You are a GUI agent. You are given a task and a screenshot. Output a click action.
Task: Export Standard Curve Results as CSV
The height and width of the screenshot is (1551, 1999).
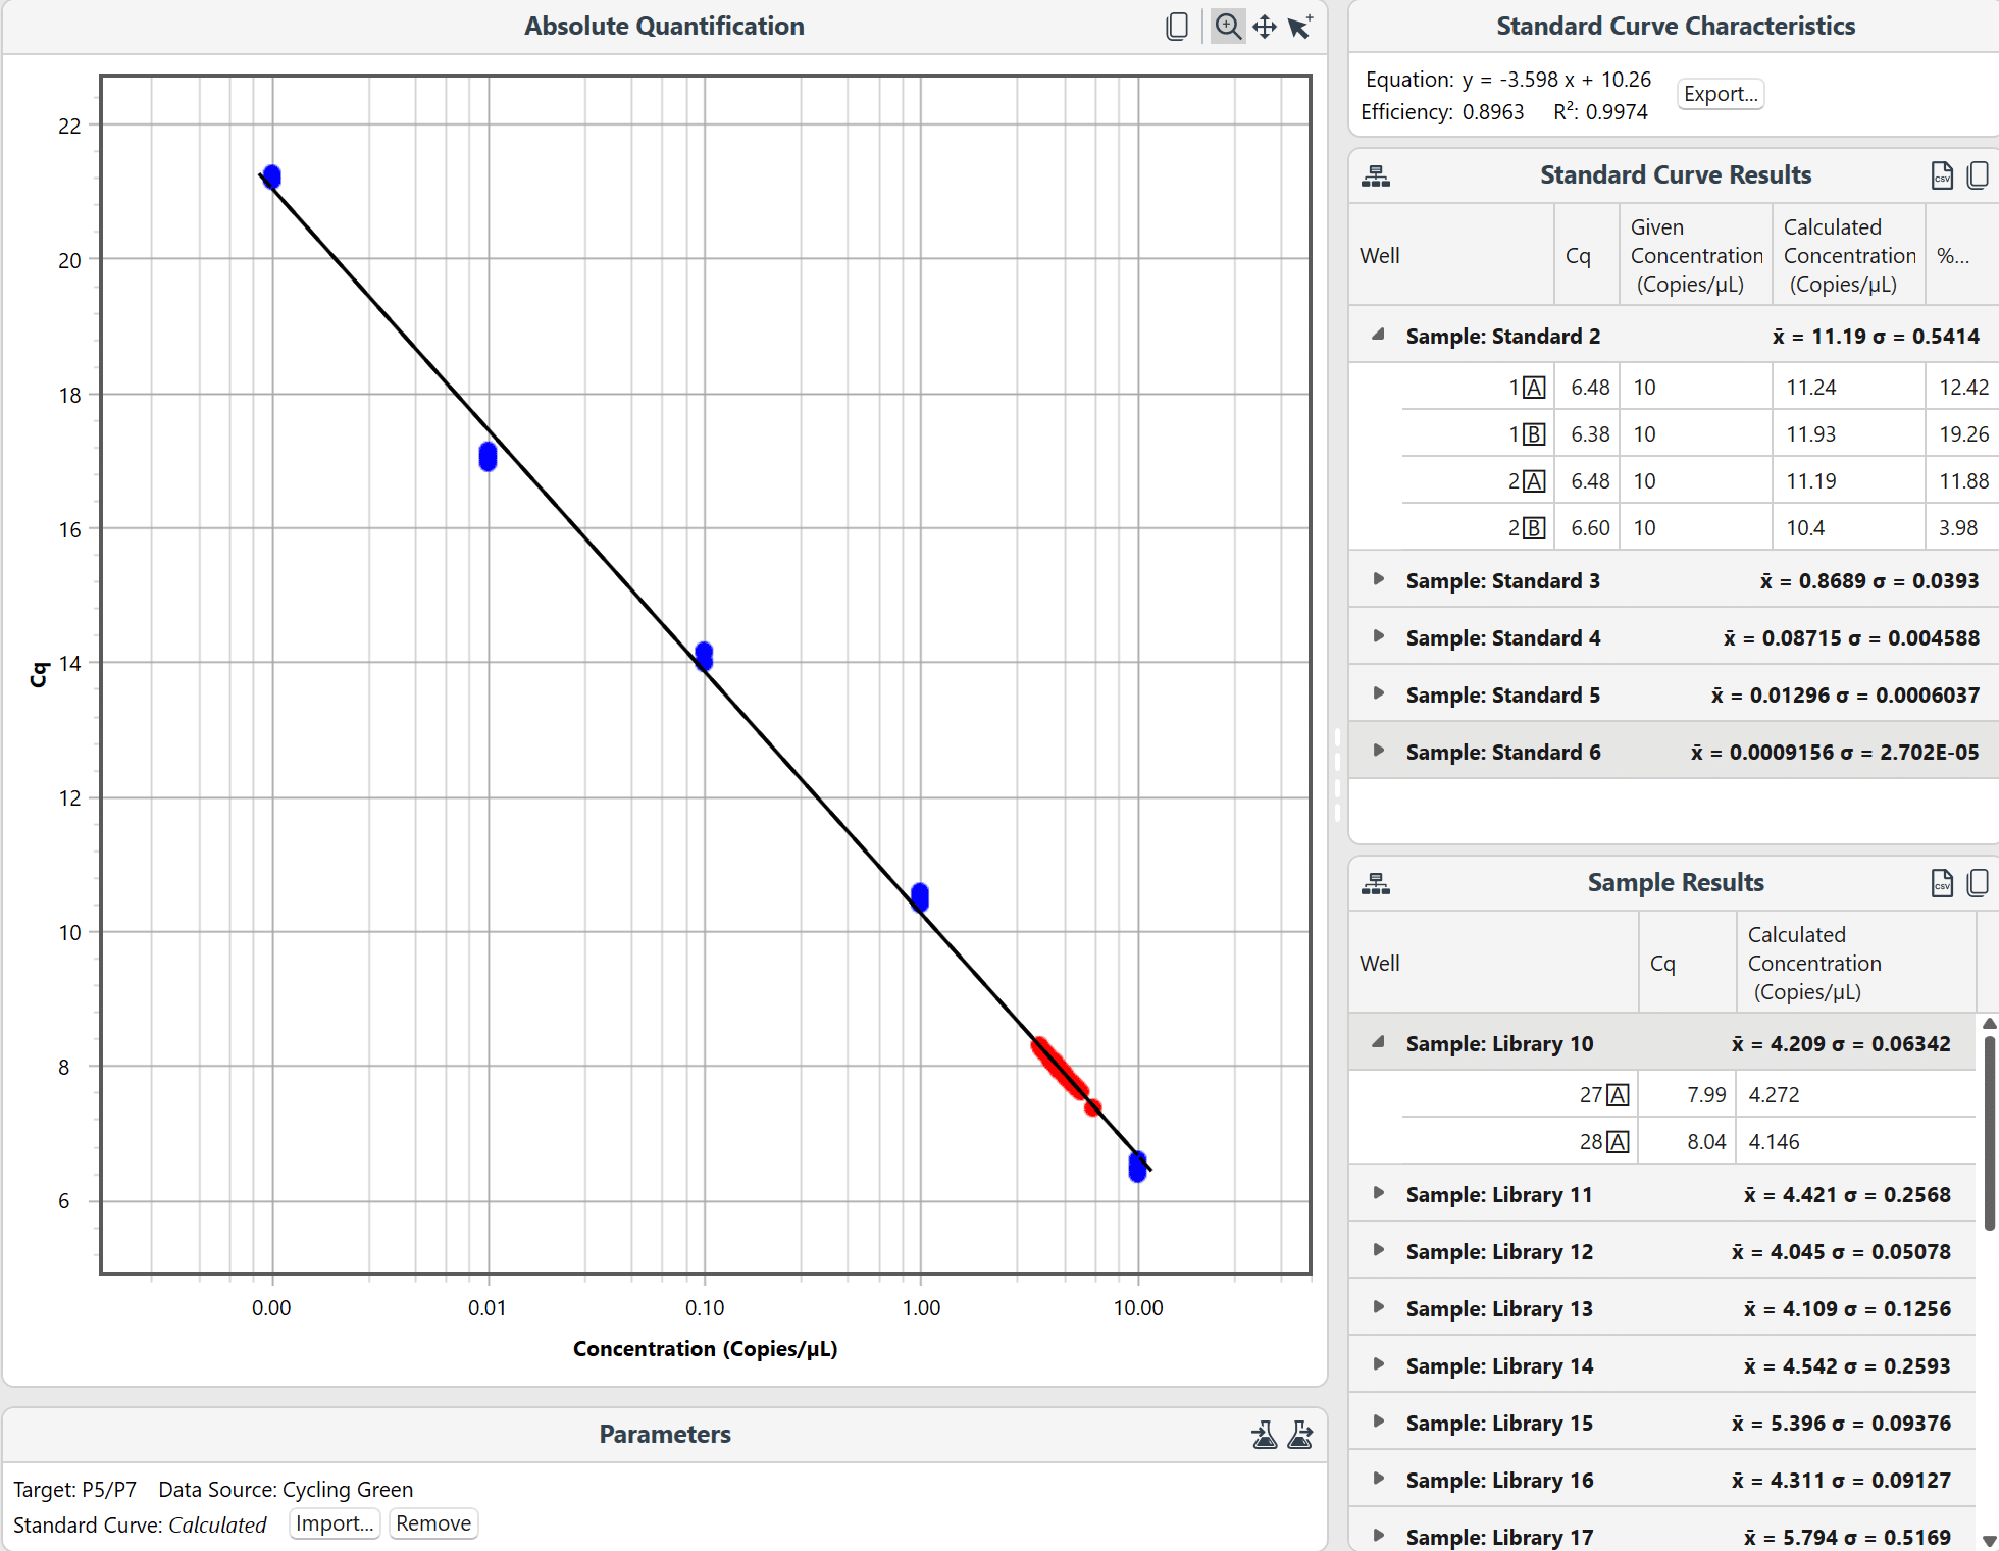(1941, 176)
